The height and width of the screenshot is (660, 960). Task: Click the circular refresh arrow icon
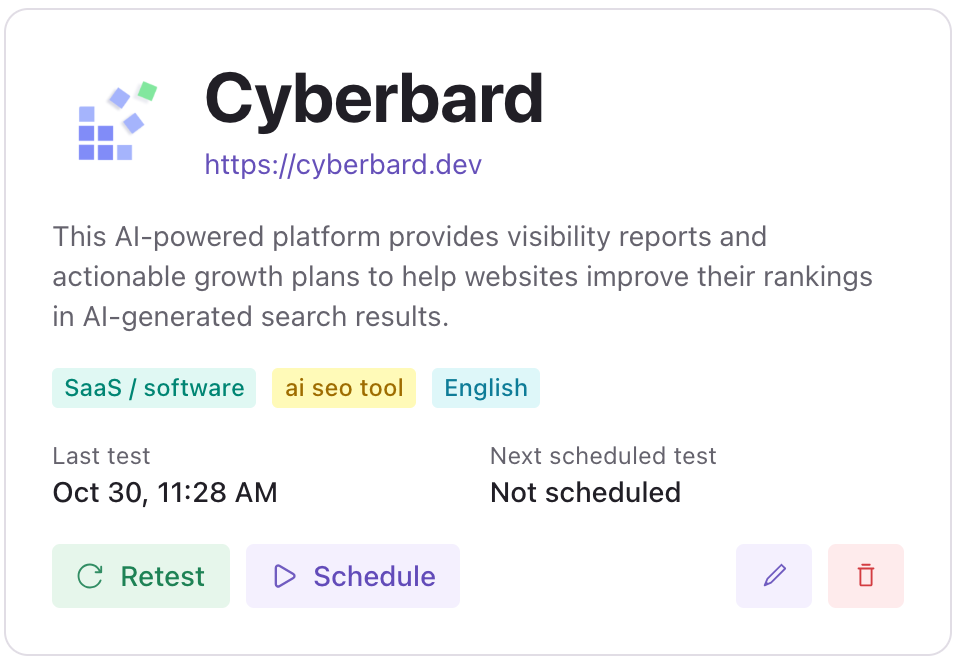coord(90,576)
